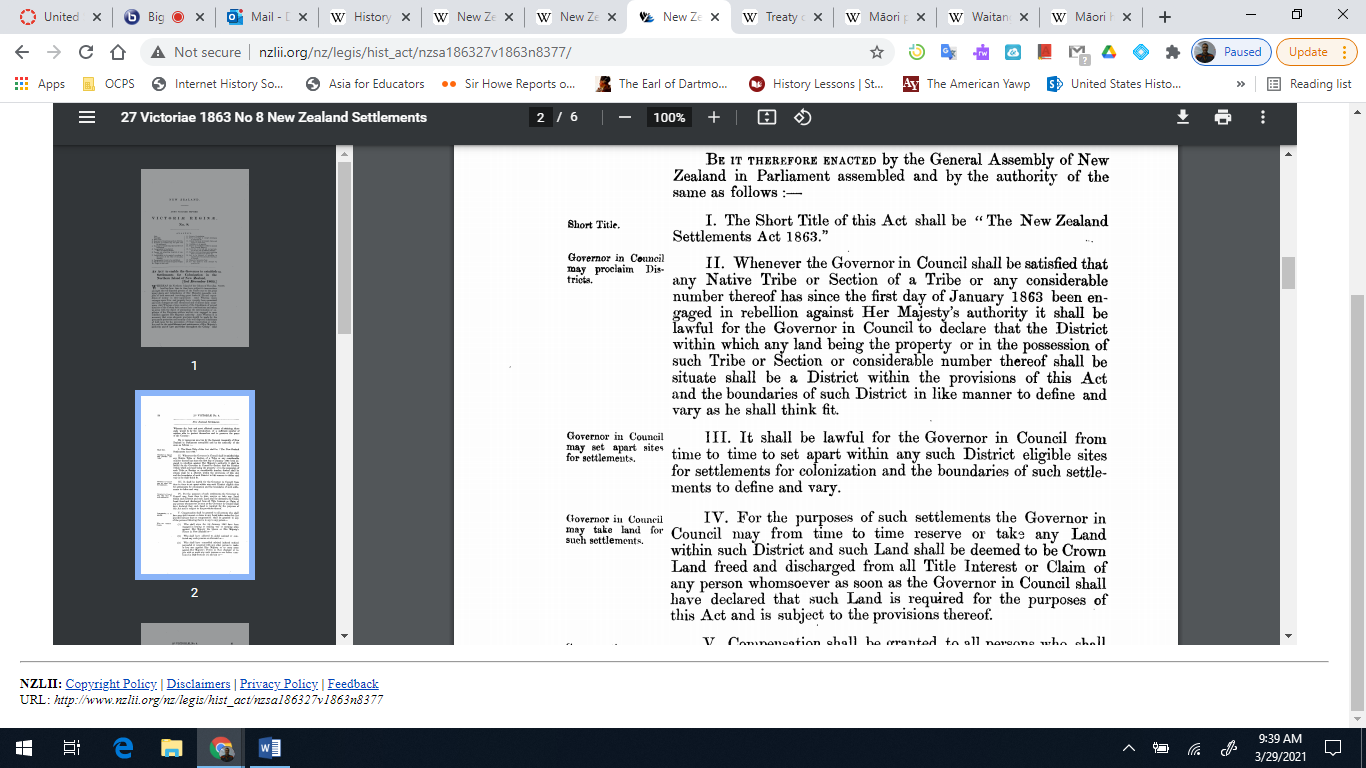Show hidden system tray icons
The width and height of the screenshot is (1366, 768).
pos(1129,747)
